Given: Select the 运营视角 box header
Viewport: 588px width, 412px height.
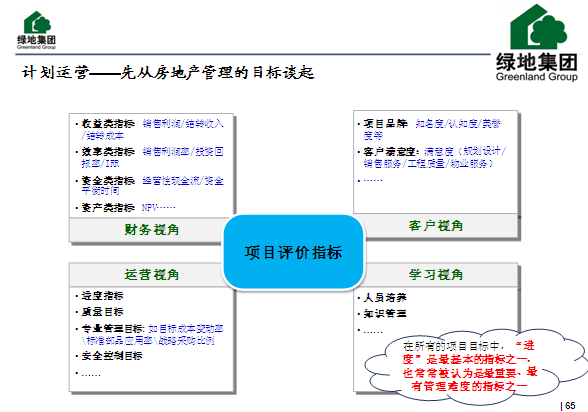Looking at the screenshot, I should coord(152,274).
